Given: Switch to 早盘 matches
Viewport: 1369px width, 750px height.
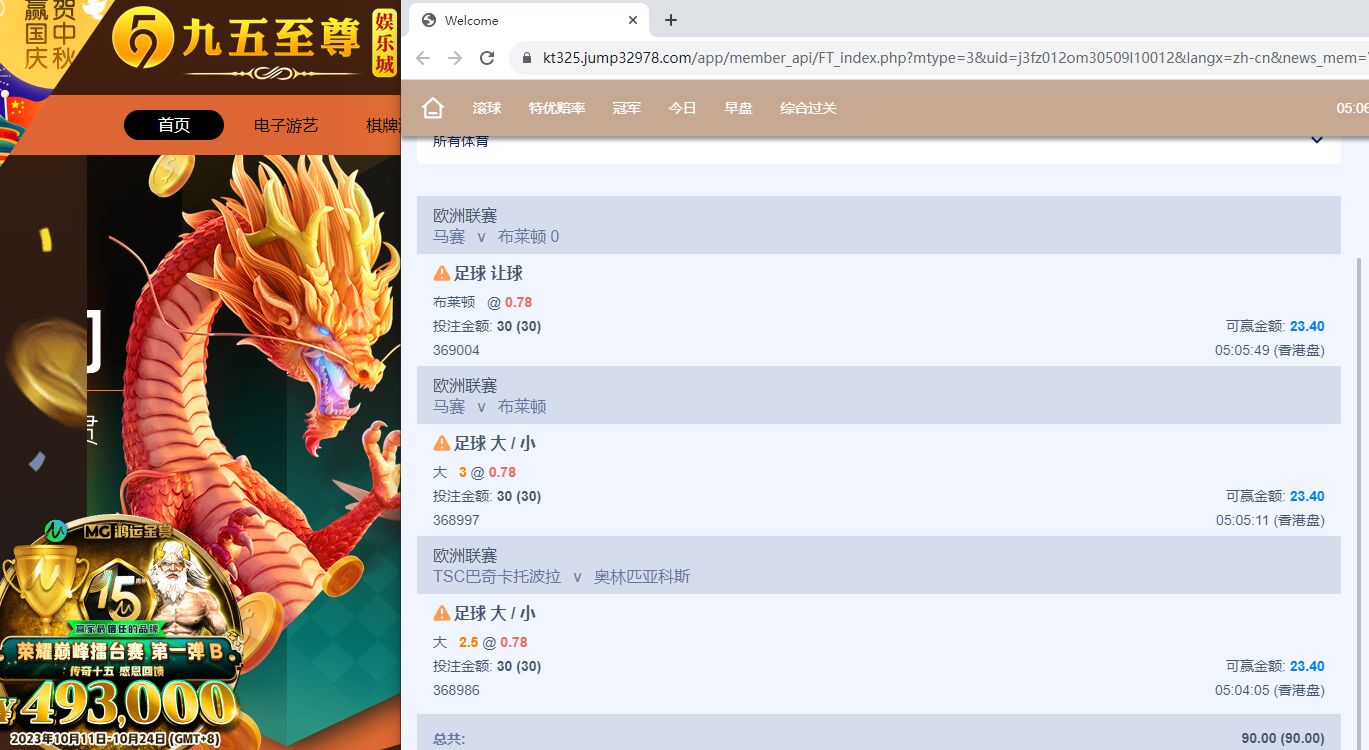Looking at the screenshot, I should click(x=739, y=108).
